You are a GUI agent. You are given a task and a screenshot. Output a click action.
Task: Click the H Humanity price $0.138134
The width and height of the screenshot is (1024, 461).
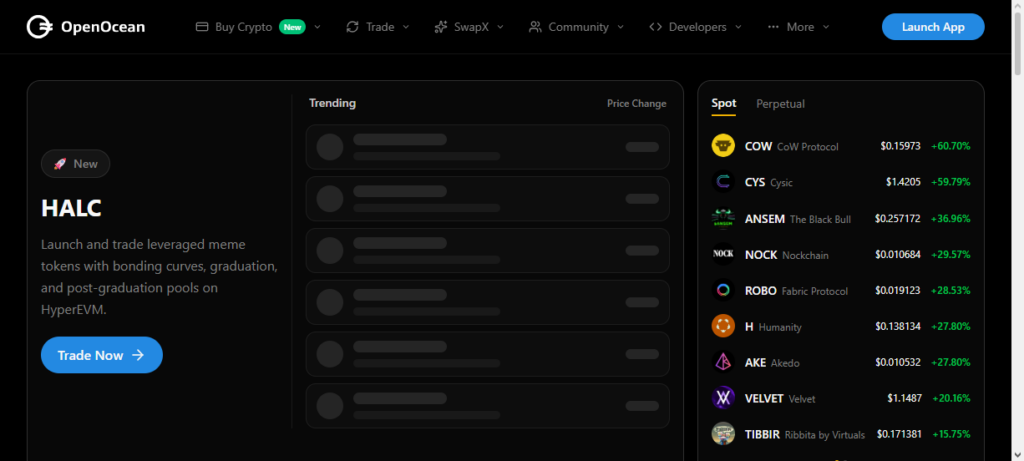coord(898,326)
